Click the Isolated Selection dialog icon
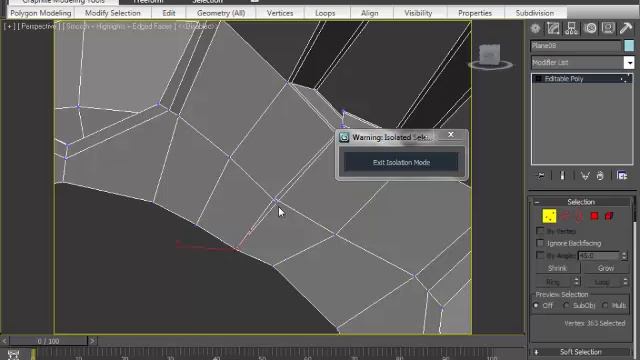640x360 pixels. (x=344, y=138)
